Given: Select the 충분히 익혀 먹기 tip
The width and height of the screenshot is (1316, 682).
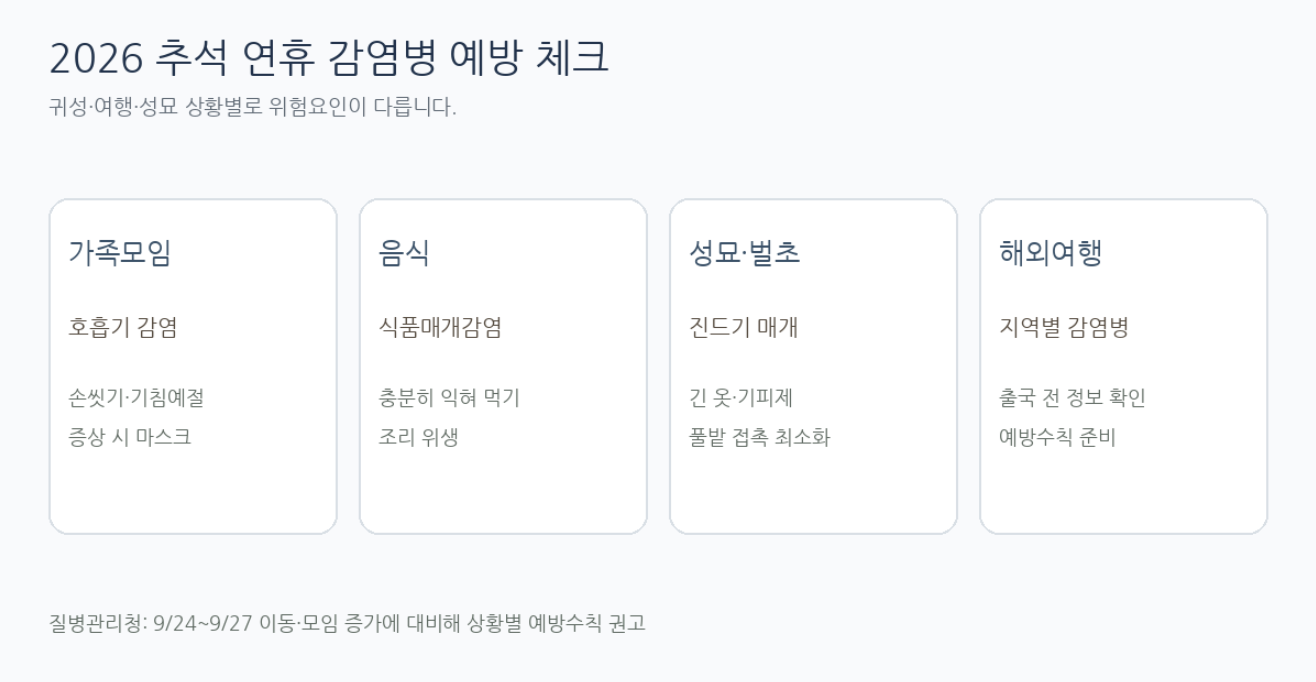Looking at the screenshot, I should (x=449, y=398).
